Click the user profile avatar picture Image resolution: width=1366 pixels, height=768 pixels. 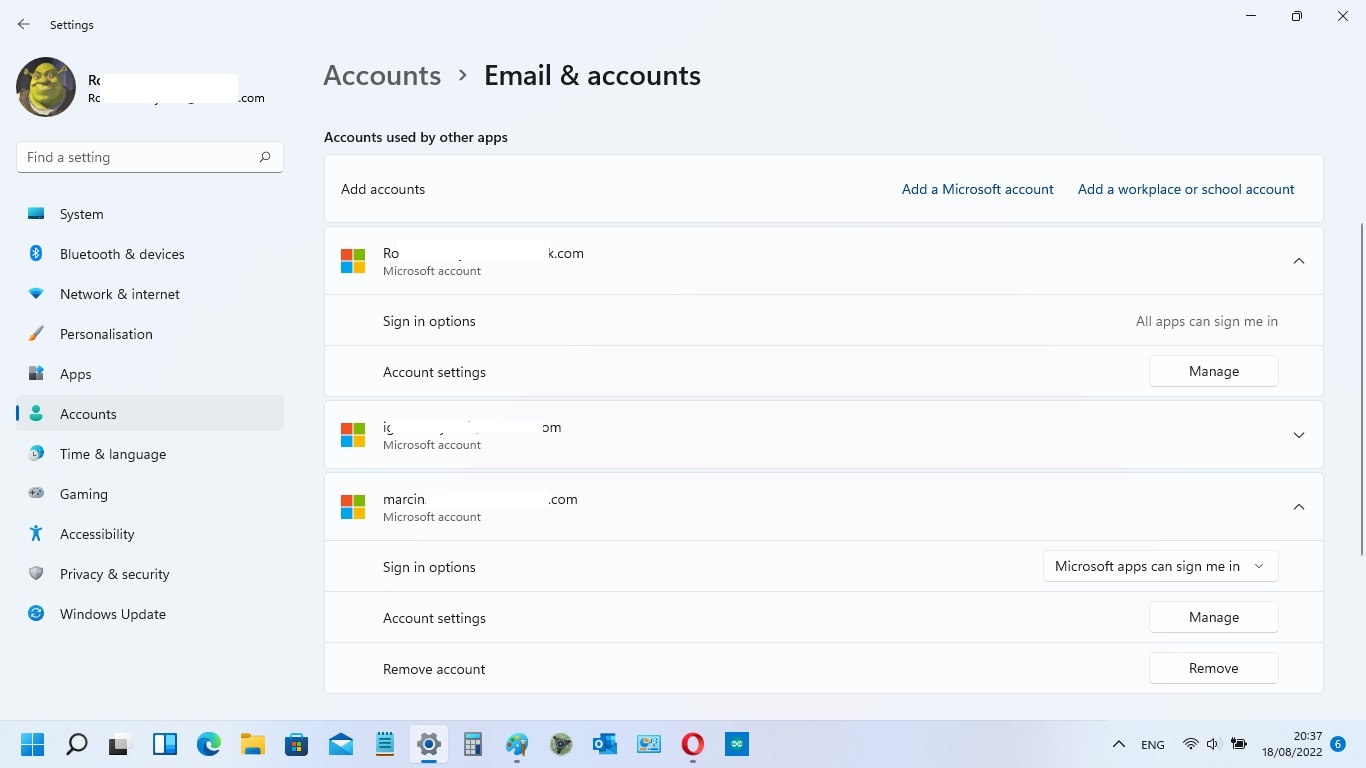46,87
